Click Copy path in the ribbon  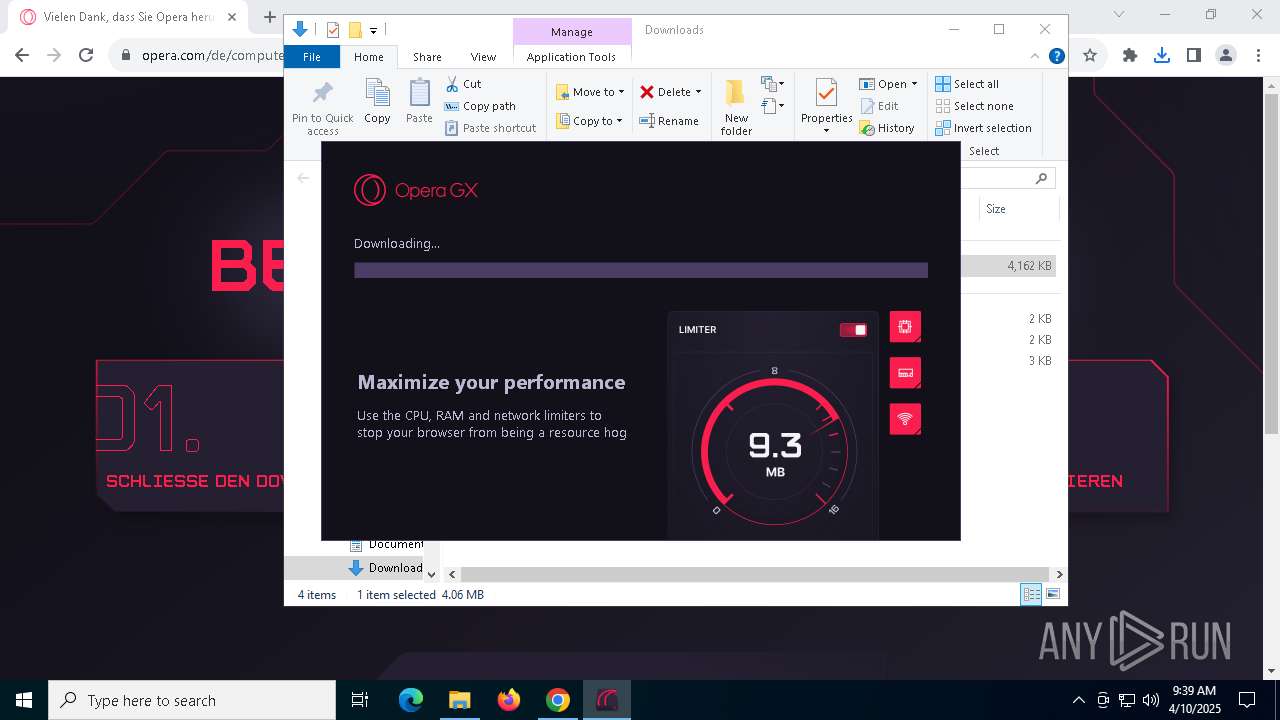[480, 106]
